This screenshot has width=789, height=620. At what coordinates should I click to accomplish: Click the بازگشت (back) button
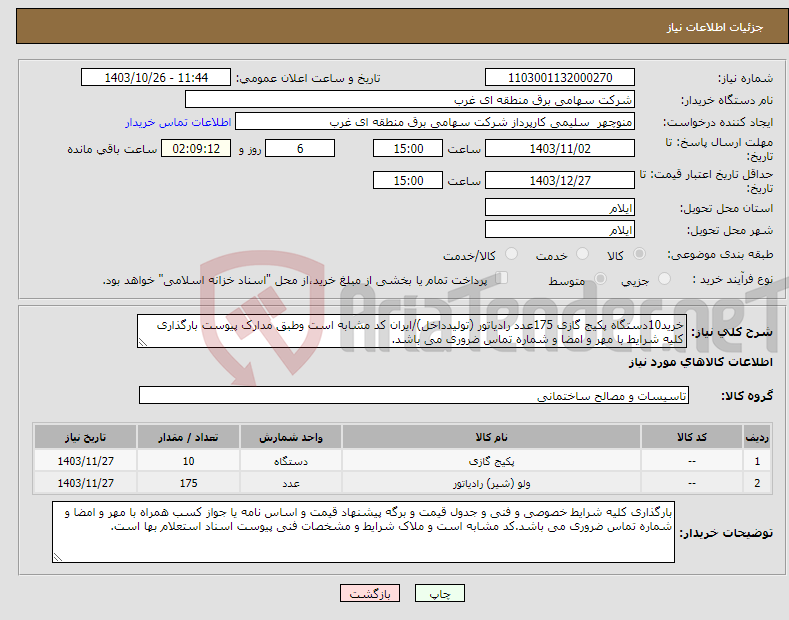[x=370, y=593]
